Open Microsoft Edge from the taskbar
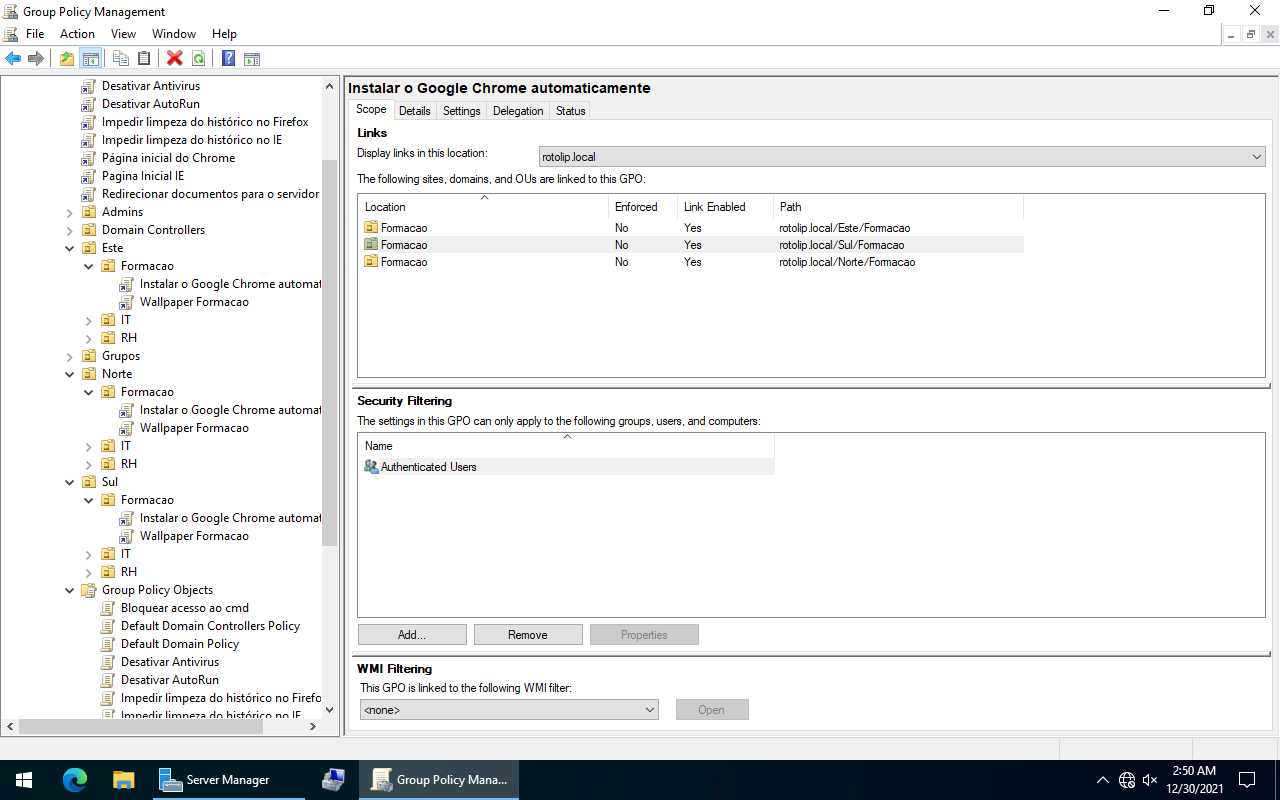The height and width of the screenshot is (800, 1280). click(75, 780)
